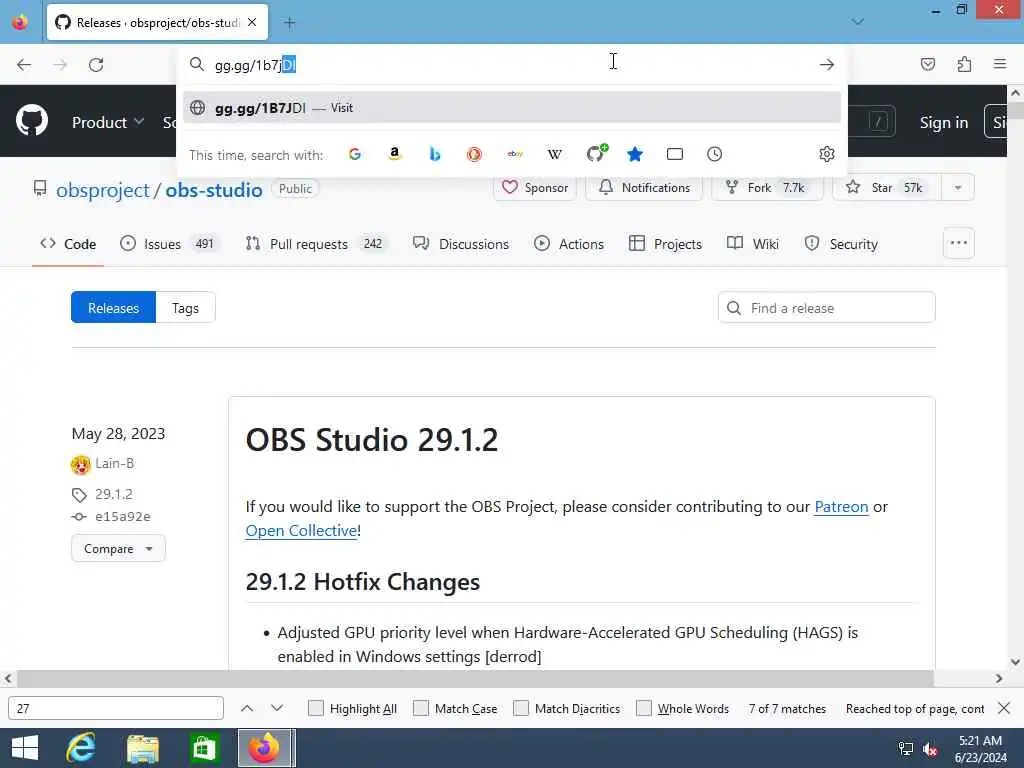Viewport: 1024px width, 768px height.
Task: Open the list all tabs chevron
Action: (857, 22)
